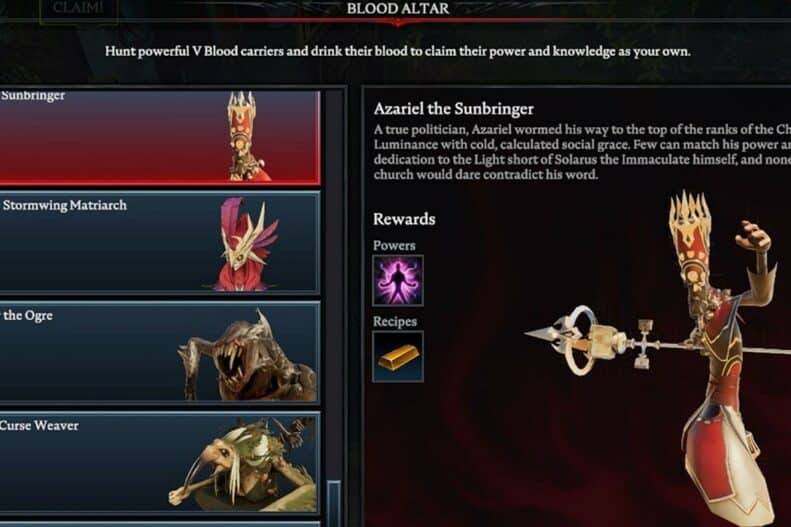The height and width of the screenshot is (527, 791).
Task: Click the purple power reward icon
Action: coord(398,280)
